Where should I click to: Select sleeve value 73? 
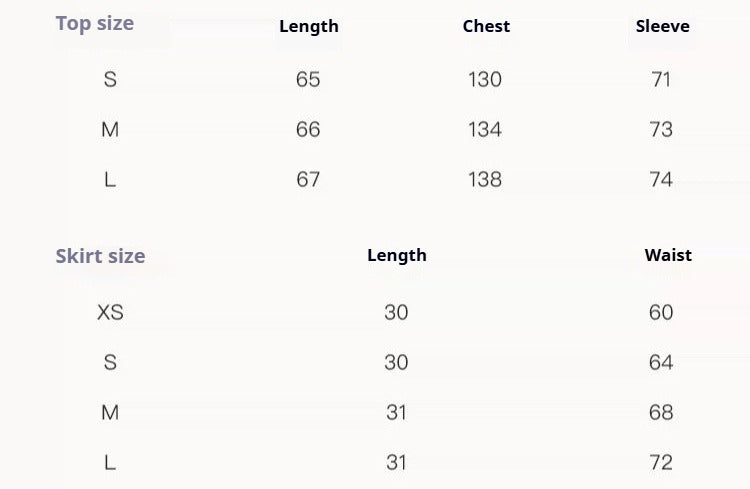(661, 130)
